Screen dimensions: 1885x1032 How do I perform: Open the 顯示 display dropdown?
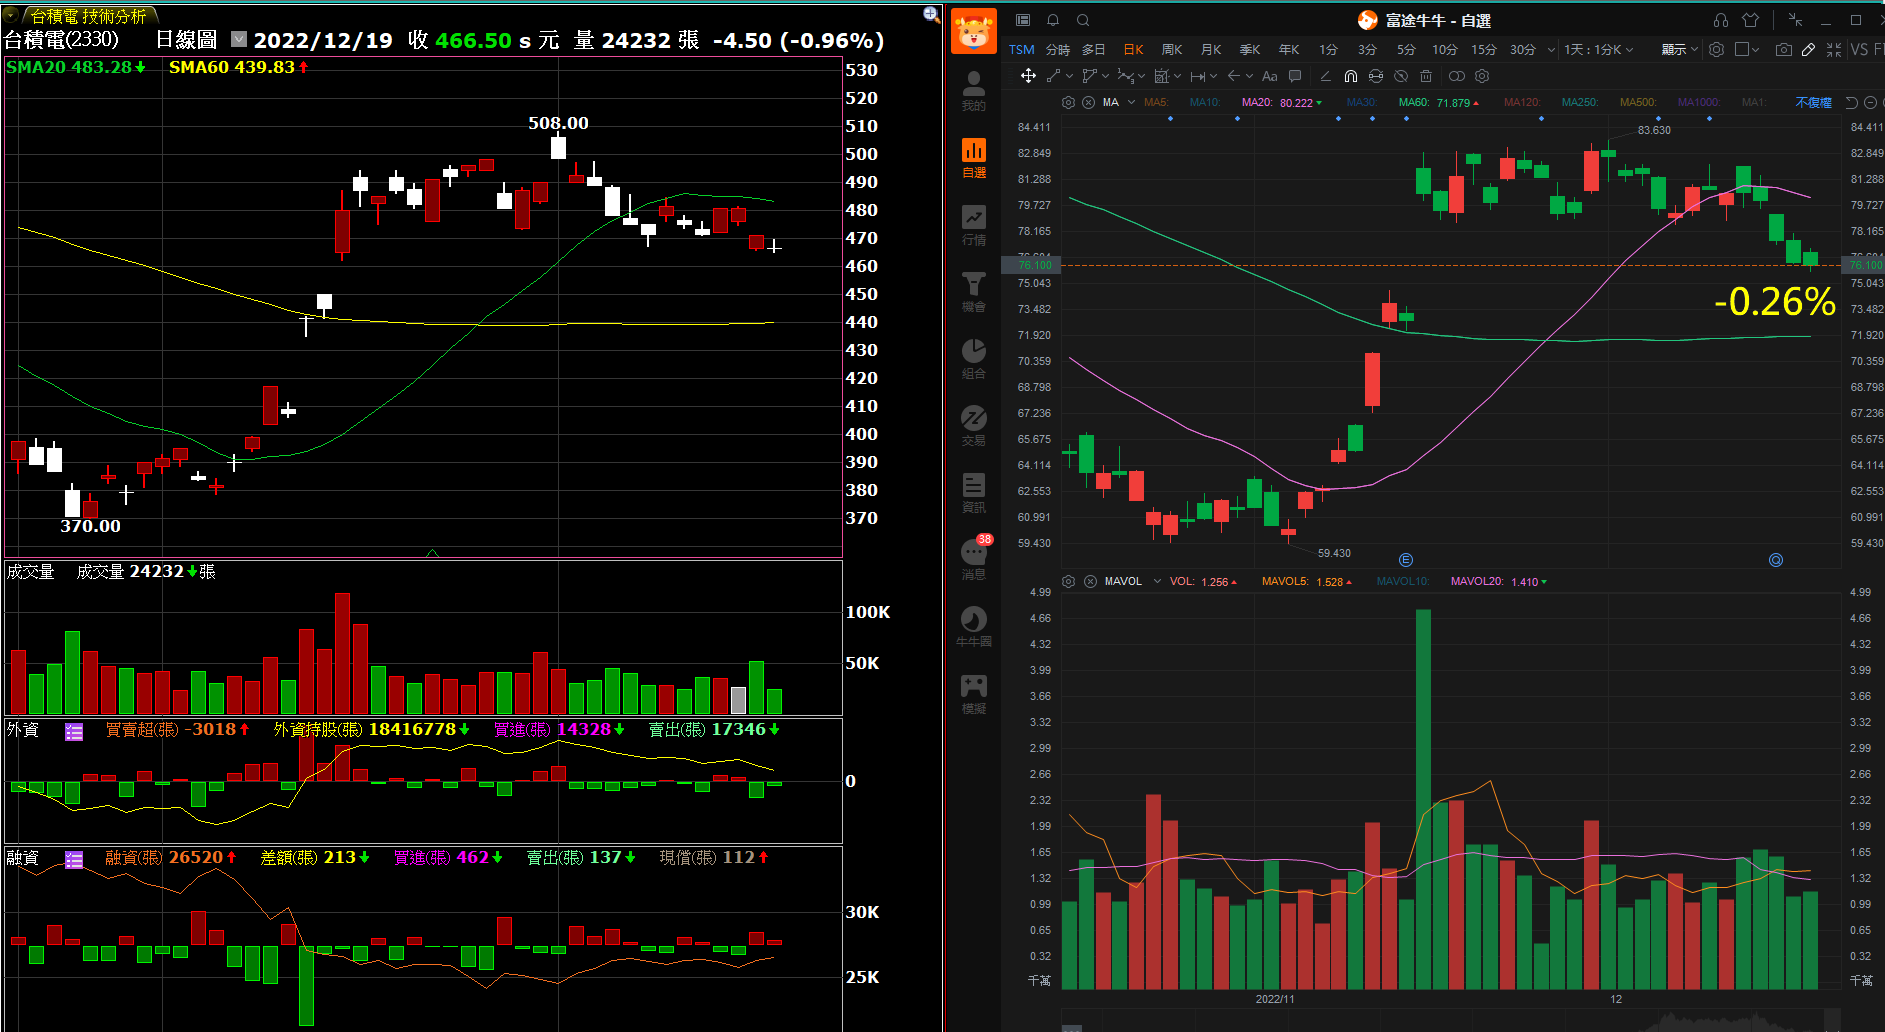pos(1680,49)
